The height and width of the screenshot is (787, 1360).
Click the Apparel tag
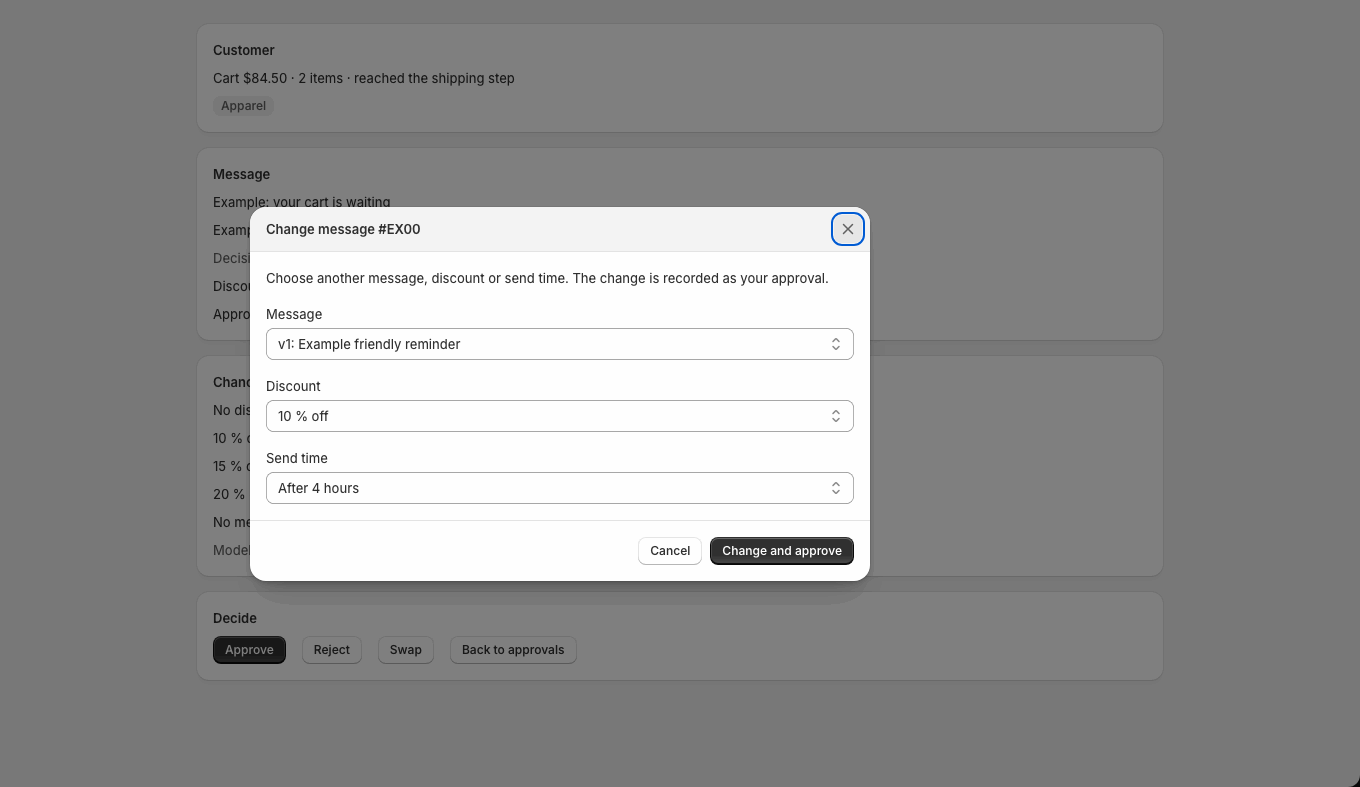(243, 106)
